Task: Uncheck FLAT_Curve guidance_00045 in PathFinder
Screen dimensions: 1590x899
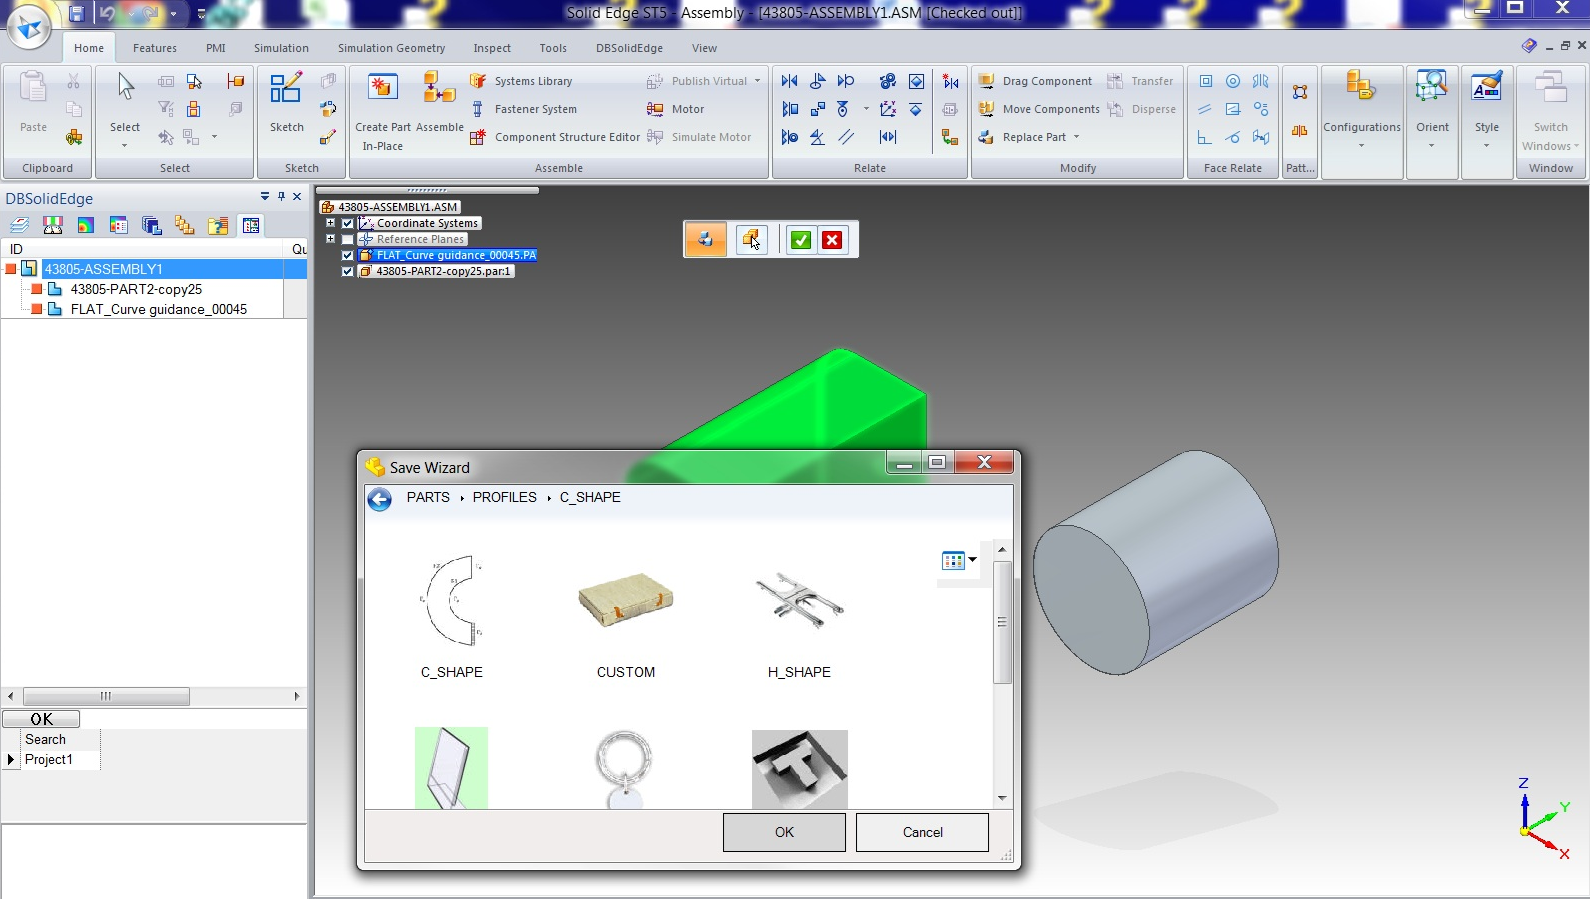Action: point(347,255)
